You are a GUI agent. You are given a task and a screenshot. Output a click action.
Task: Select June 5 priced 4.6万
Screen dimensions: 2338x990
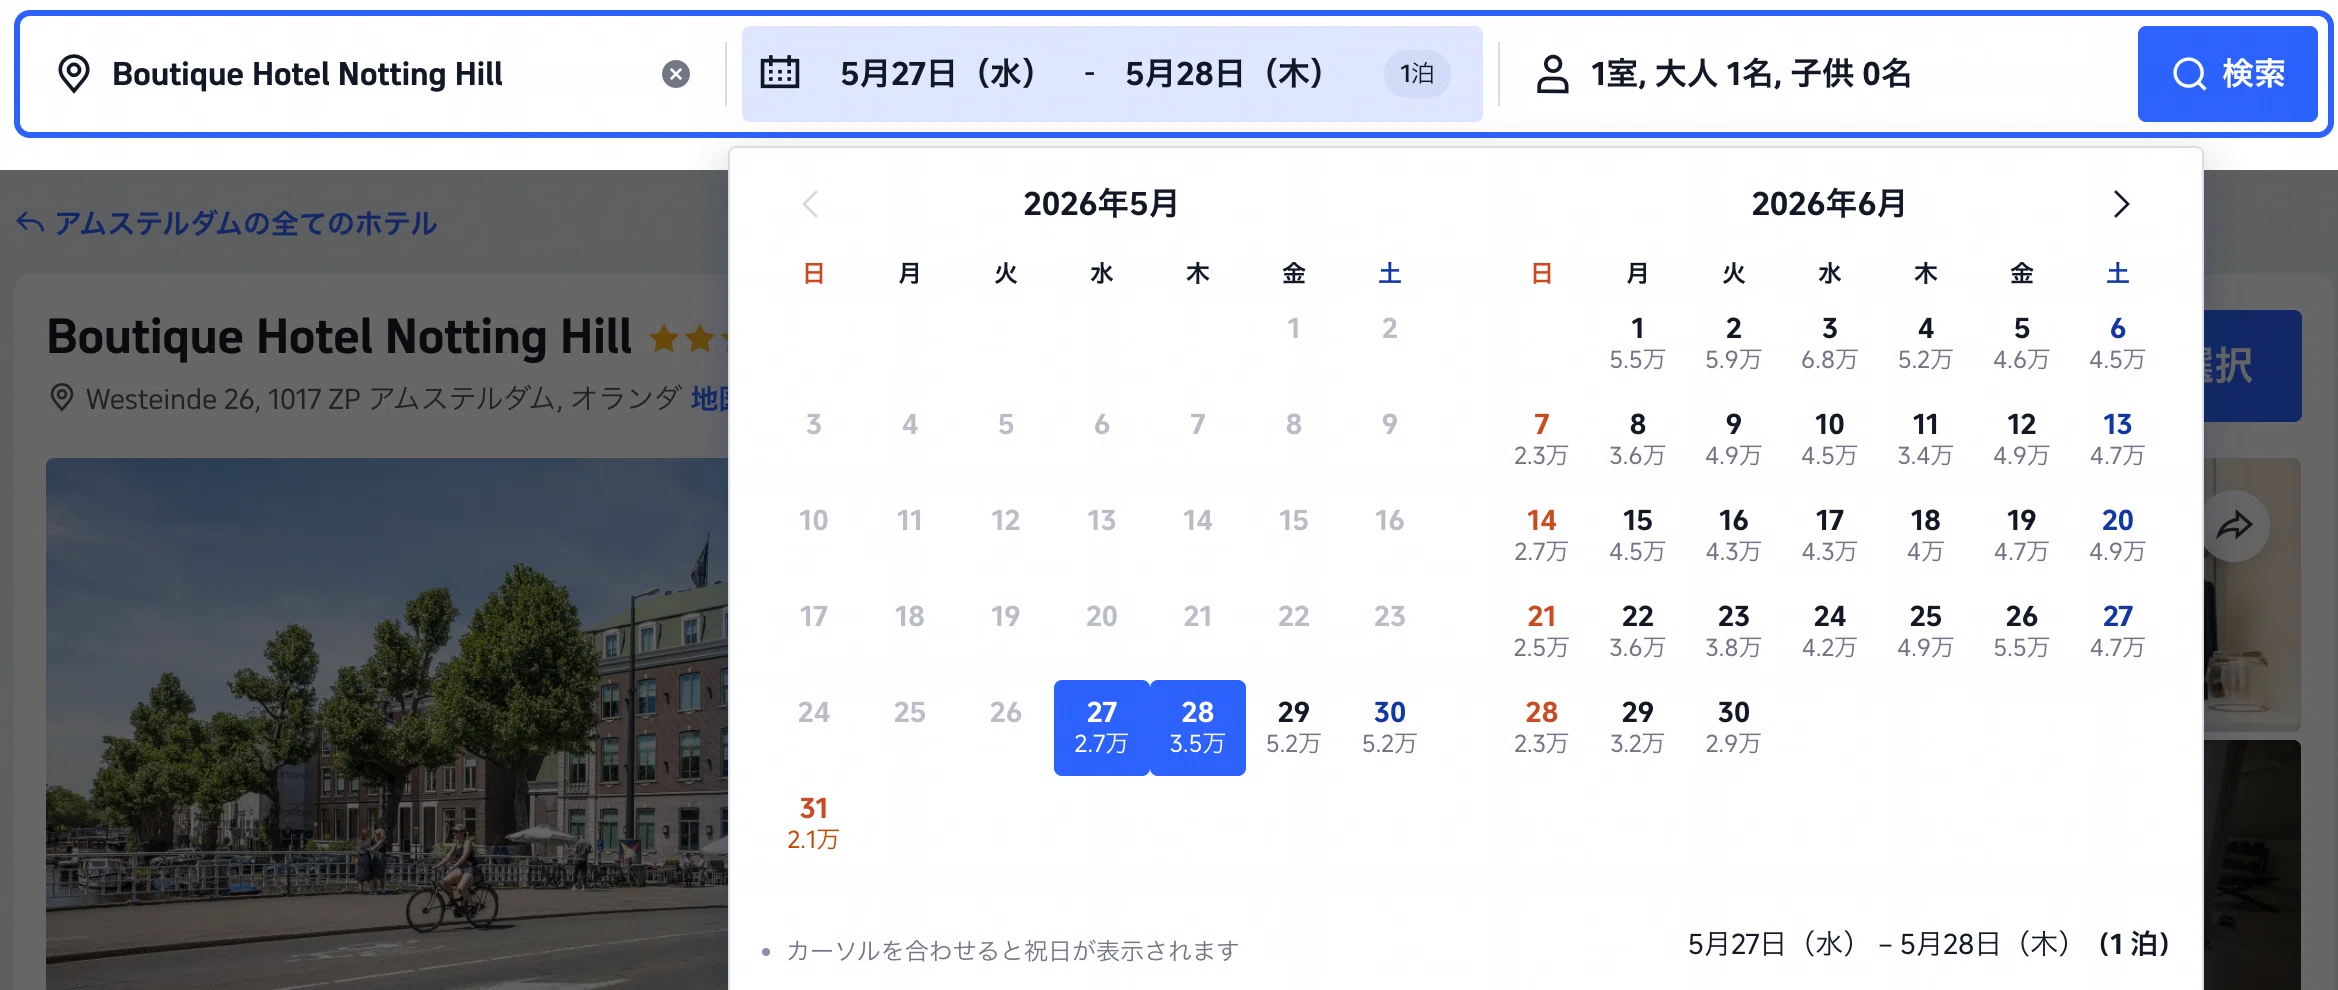coord(2022,343)
